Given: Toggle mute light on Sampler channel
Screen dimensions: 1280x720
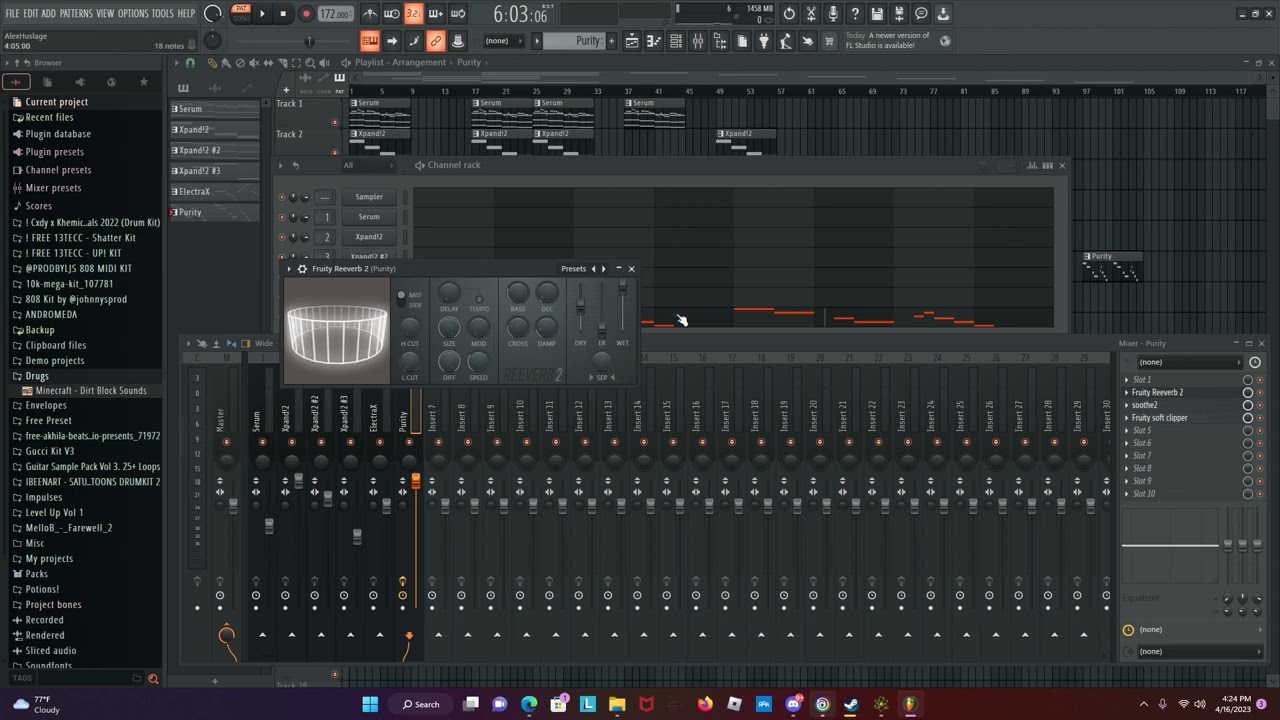Looking at the screenshot, I should pyautogui.click(x=281, y=197).
